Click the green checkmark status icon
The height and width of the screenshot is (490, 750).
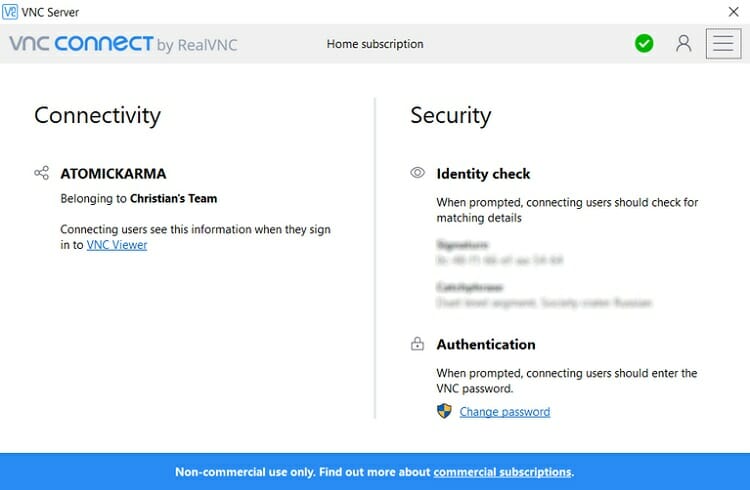pyautogui.click(x=644, y=44)
